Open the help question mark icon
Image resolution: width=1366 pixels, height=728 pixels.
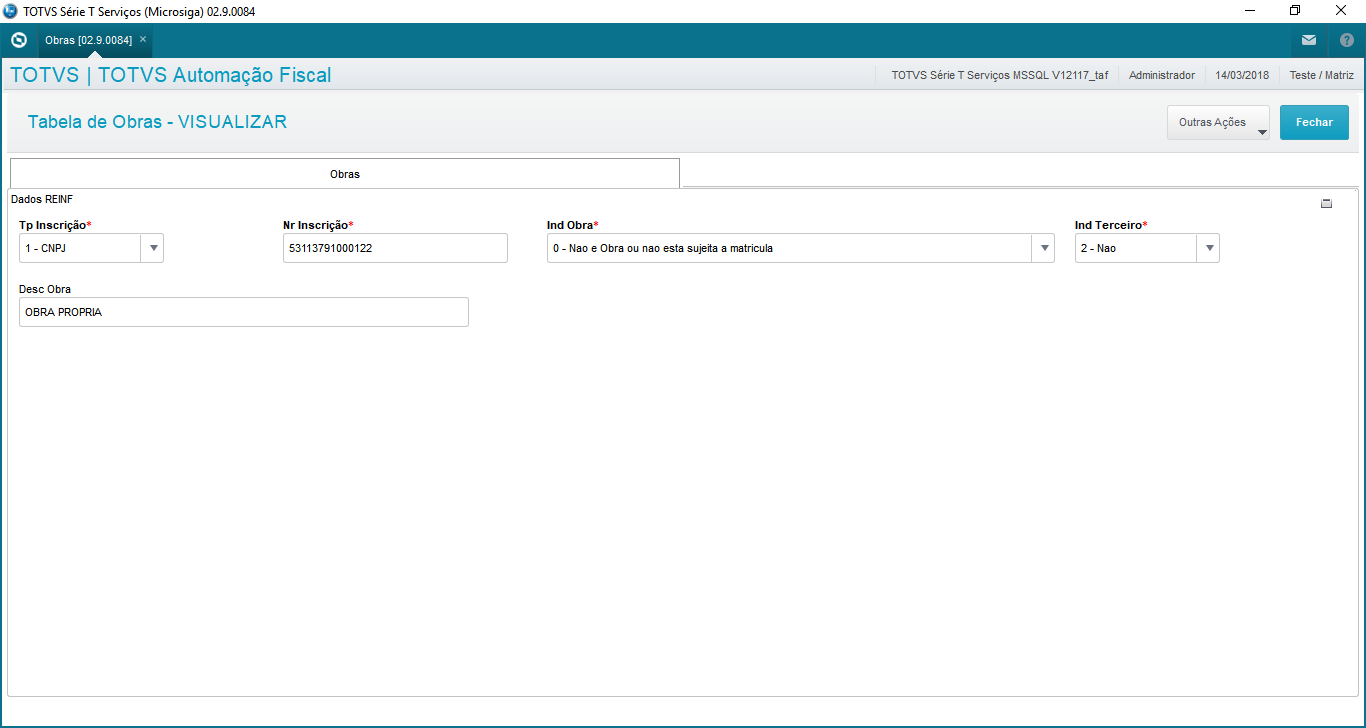pos(1347,40)
